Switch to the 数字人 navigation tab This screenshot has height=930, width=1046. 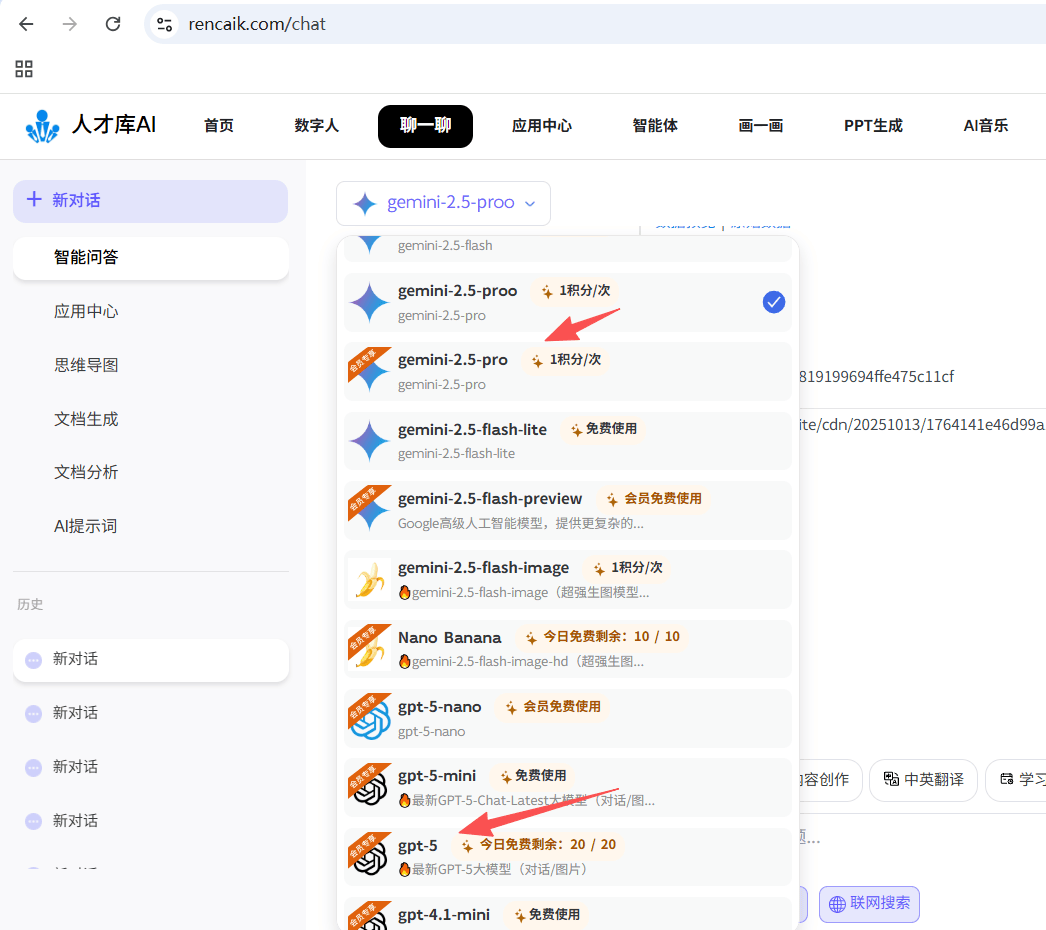tap(316, 126)
